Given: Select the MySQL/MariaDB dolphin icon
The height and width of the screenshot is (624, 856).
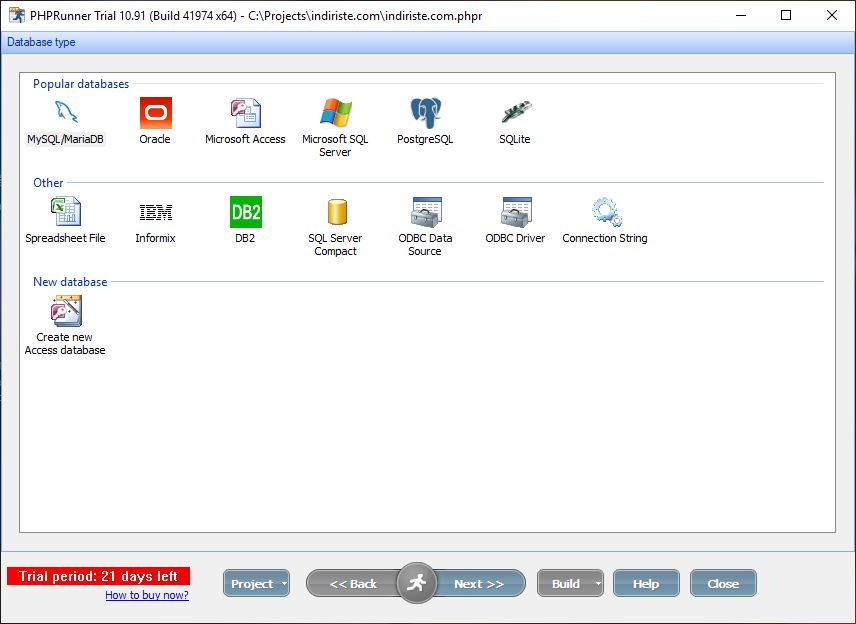Looking at the screenshot, I should click(x=66, y=112).
